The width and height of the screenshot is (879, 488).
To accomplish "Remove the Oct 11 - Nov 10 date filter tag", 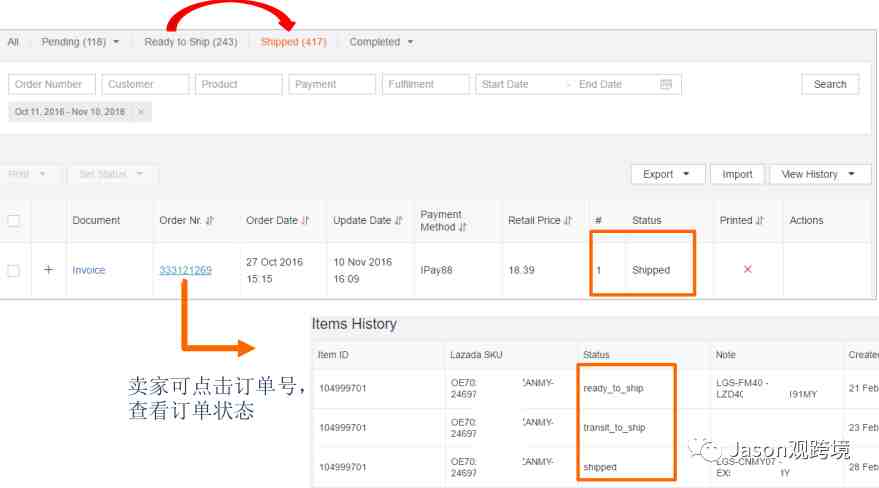I will pyautogui.click(x=141, y=112).
